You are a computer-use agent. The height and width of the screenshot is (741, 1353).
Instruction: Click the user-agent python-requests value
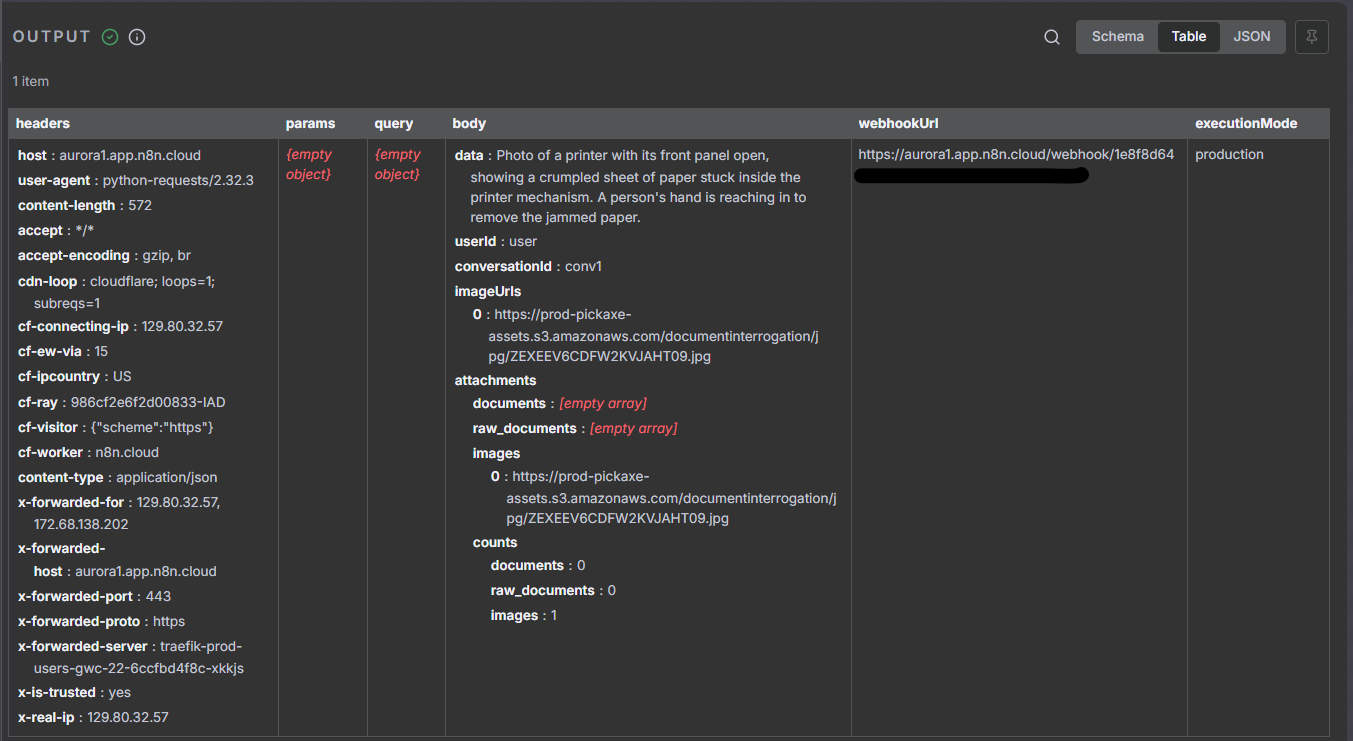click(178, 181)
